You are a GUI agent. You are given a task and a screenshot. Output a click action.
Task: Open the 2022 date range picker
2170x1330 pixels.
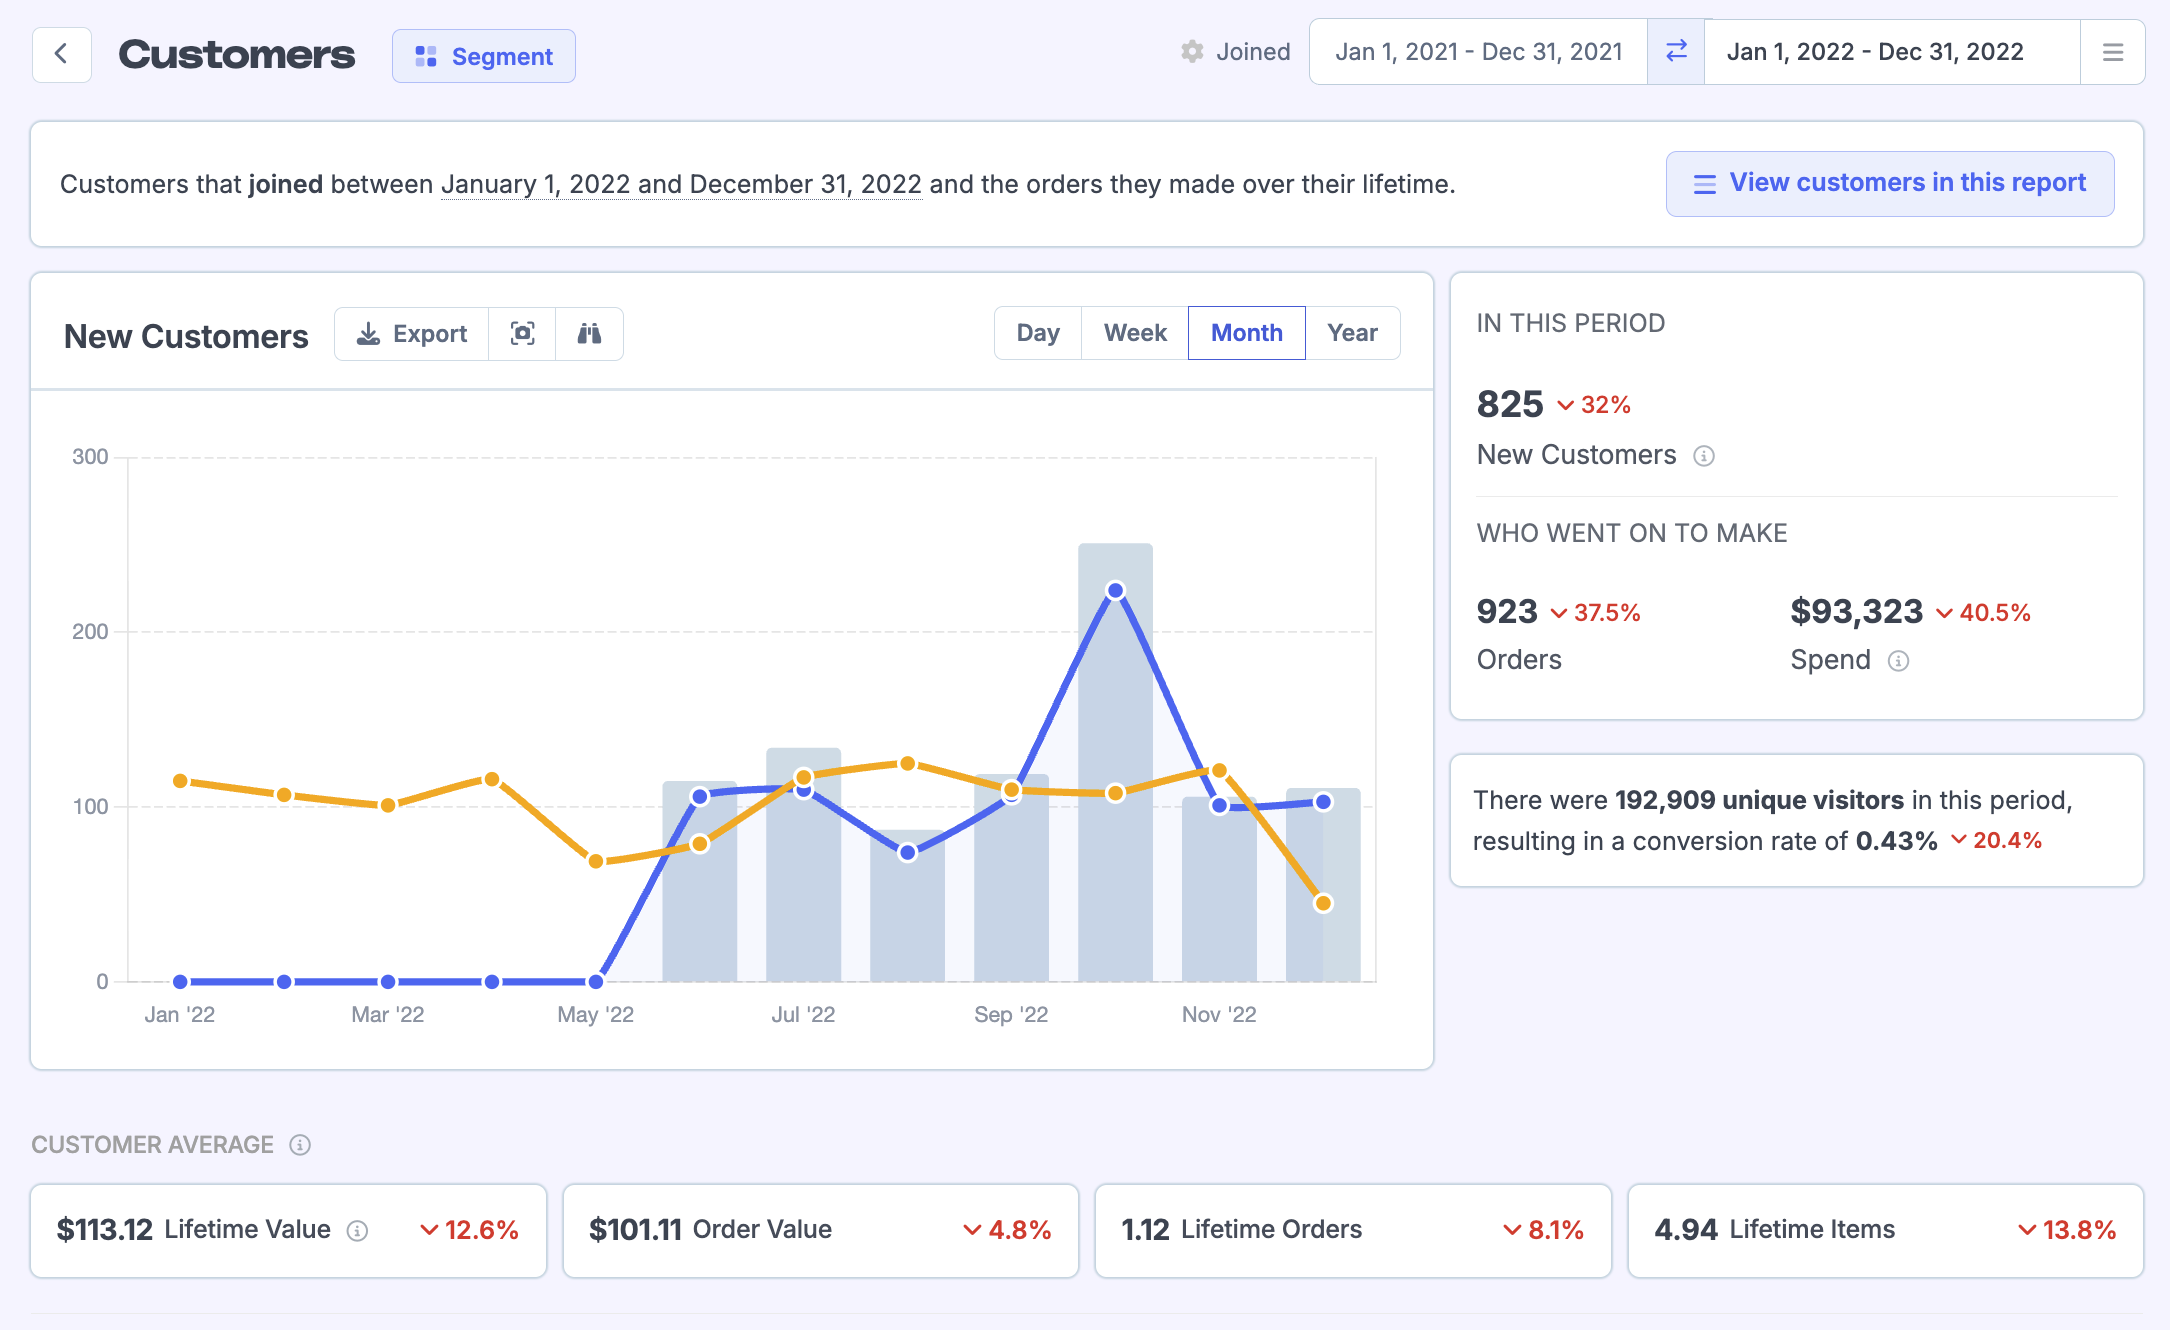(1875, 52)
